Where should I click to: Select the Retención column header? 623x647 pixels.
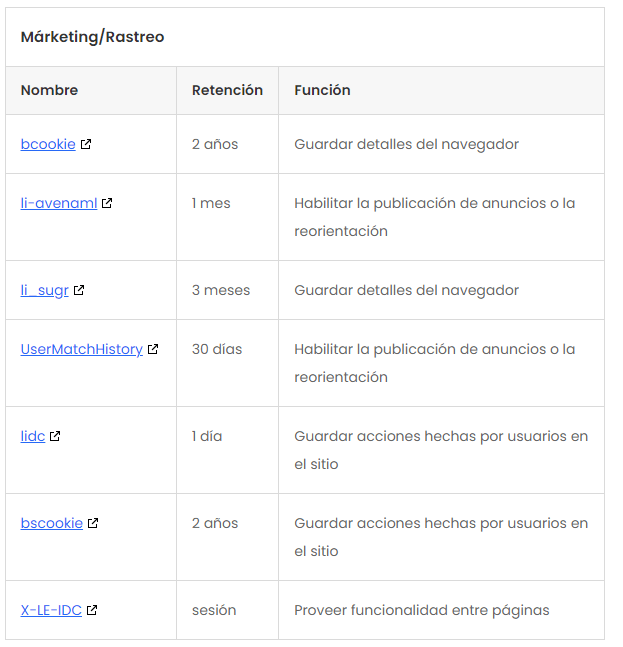[227, 90]
